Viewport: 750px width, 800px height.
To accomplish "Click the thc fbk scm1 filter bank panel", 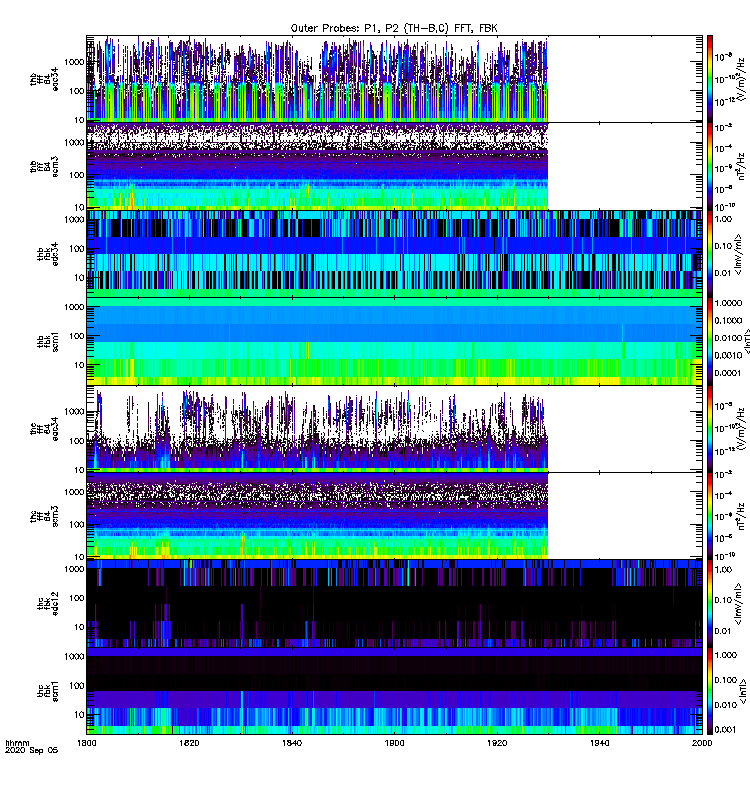I will [x=394, y=691].
